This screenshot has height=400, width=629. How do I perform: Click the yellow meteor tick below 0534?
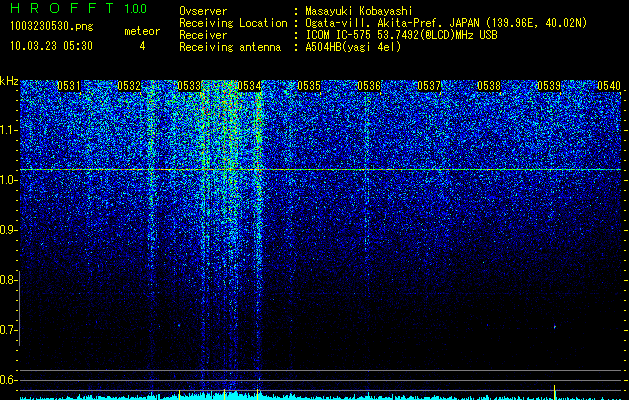click(258, 394)
